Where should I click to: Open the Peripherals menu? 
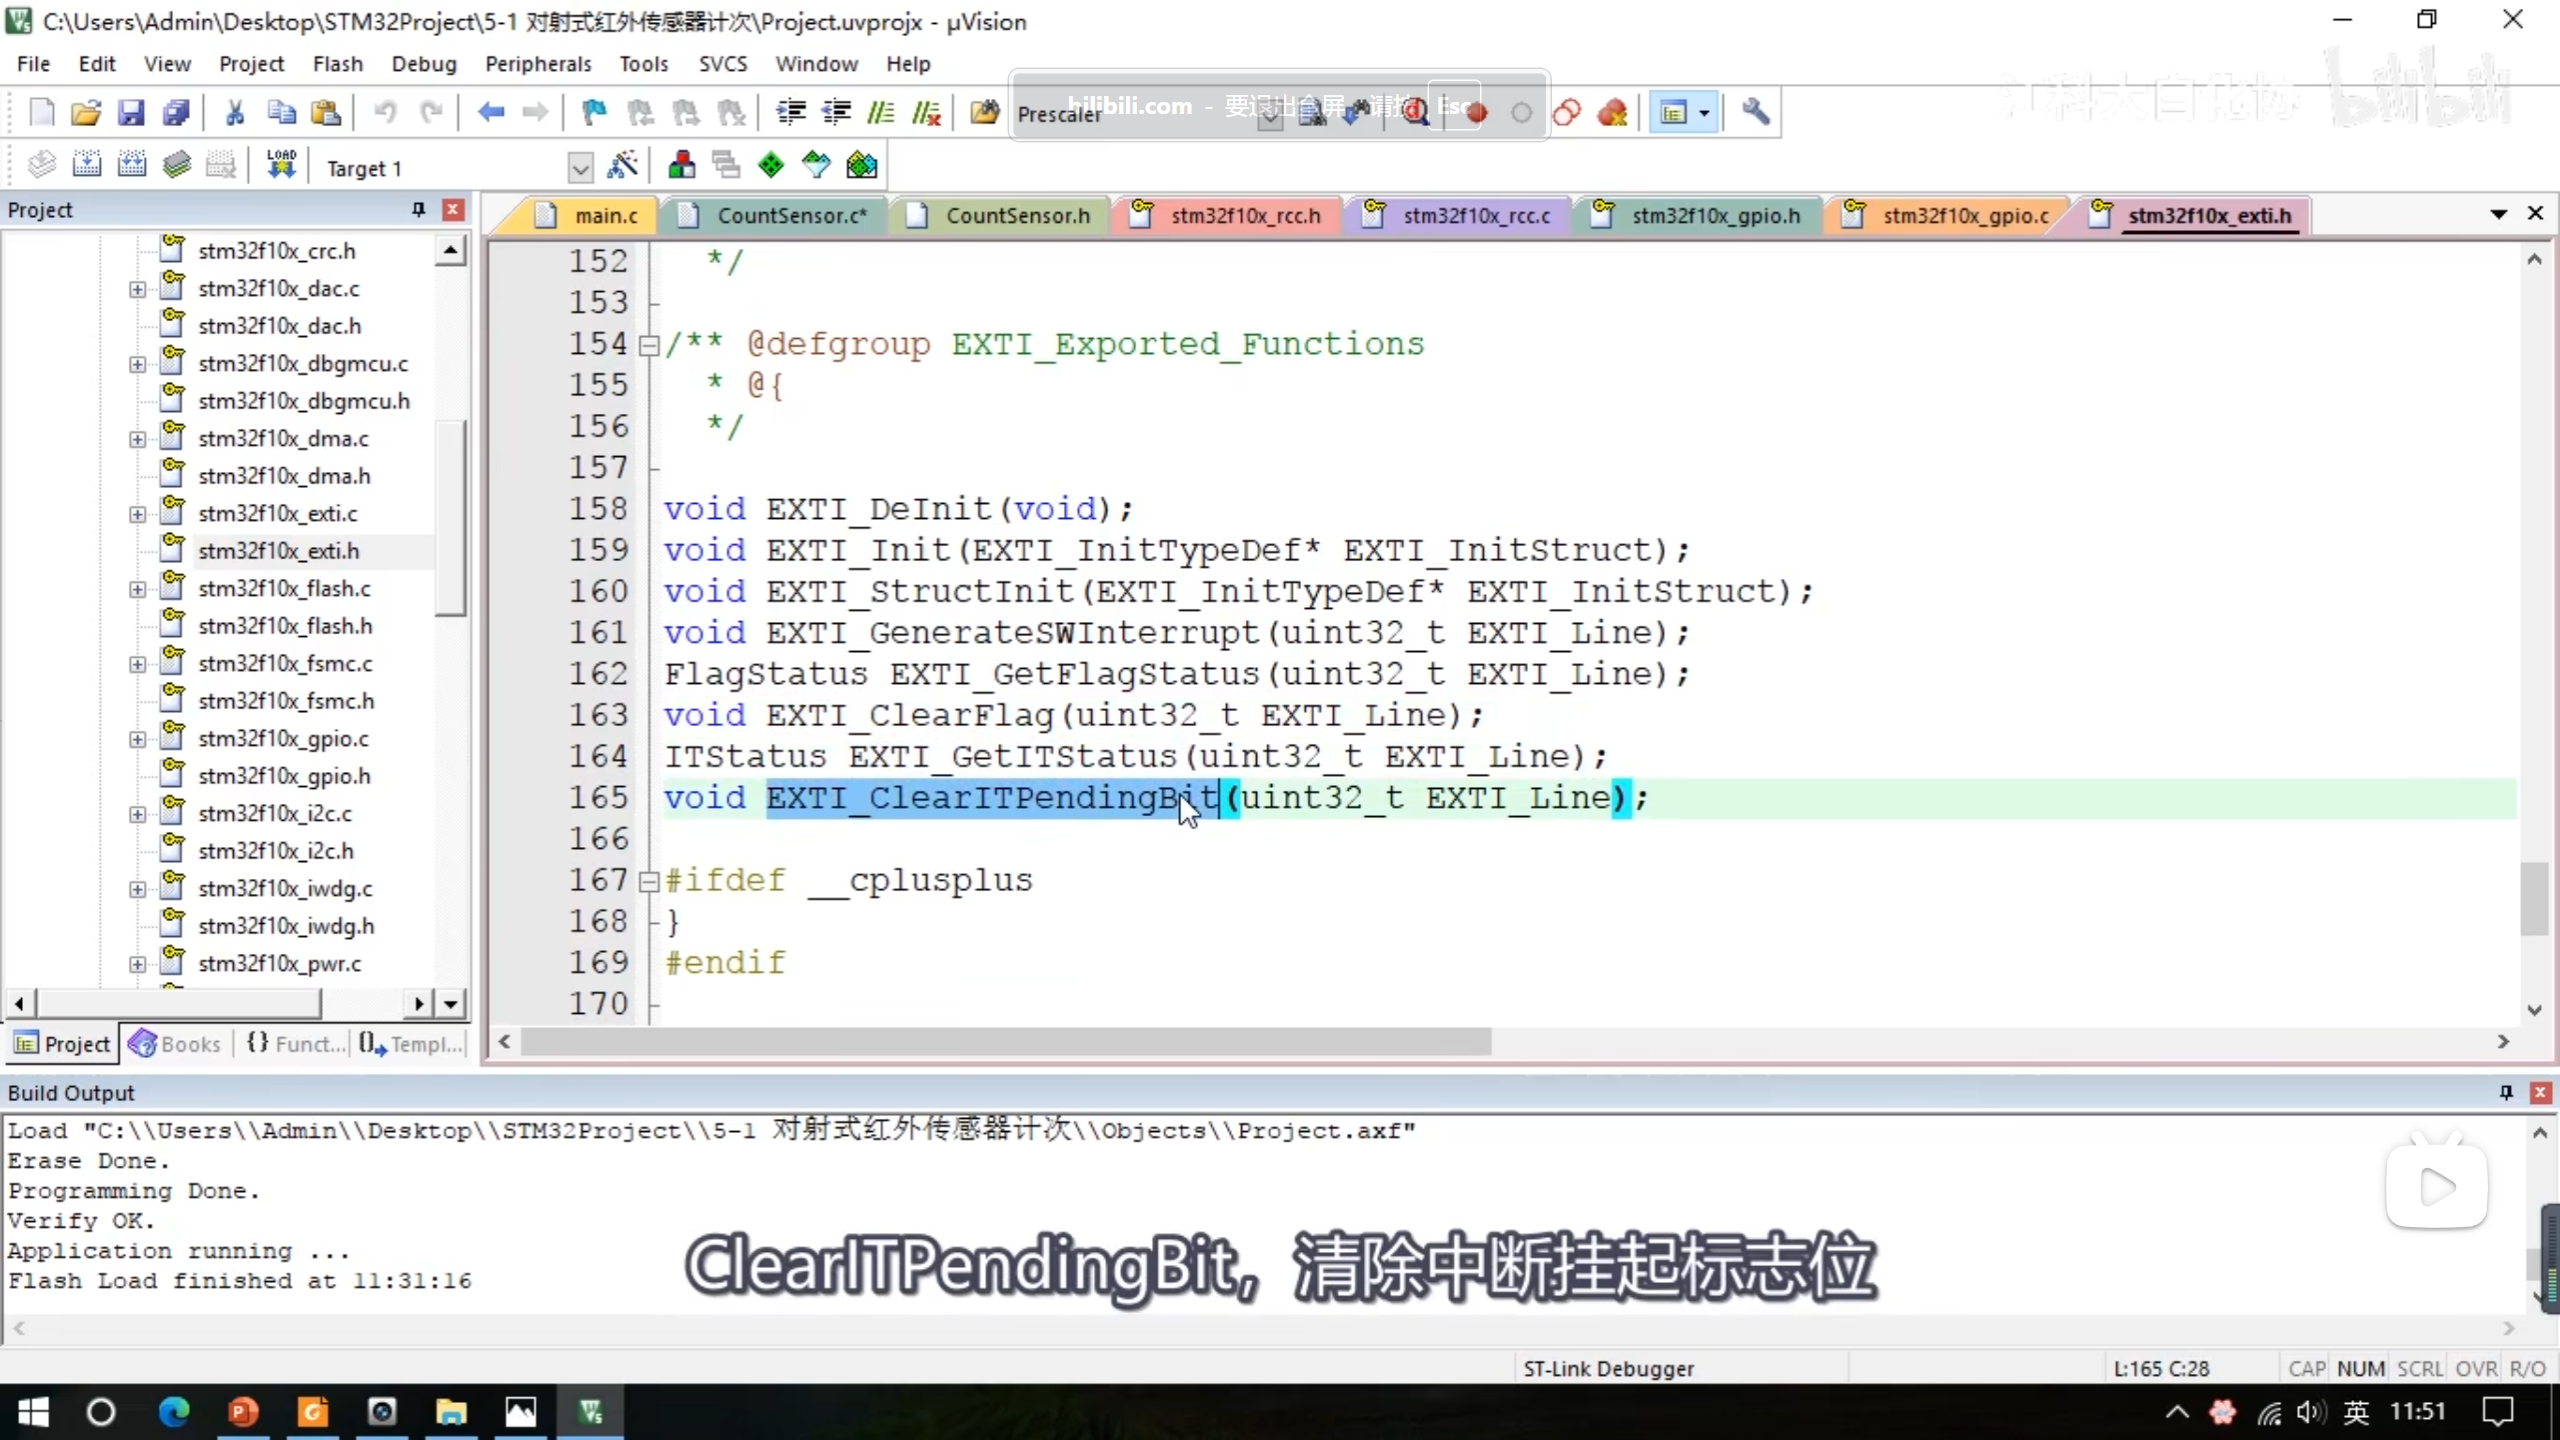pyautogui.click(x=538, y=64)
